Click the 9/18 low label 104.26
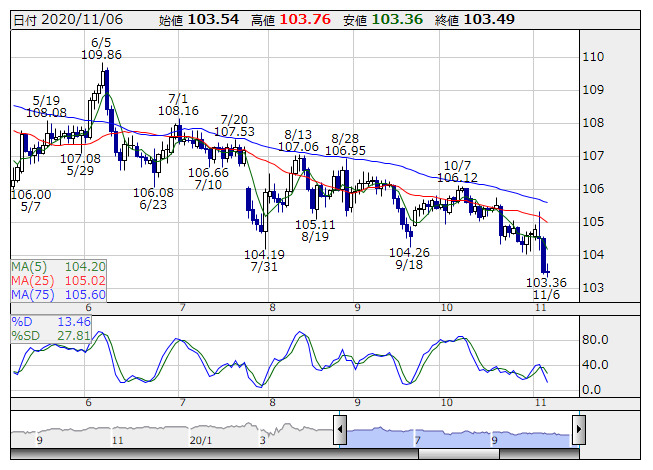The height and width of the screenshot is (470, 653). (x=409, y=253)
